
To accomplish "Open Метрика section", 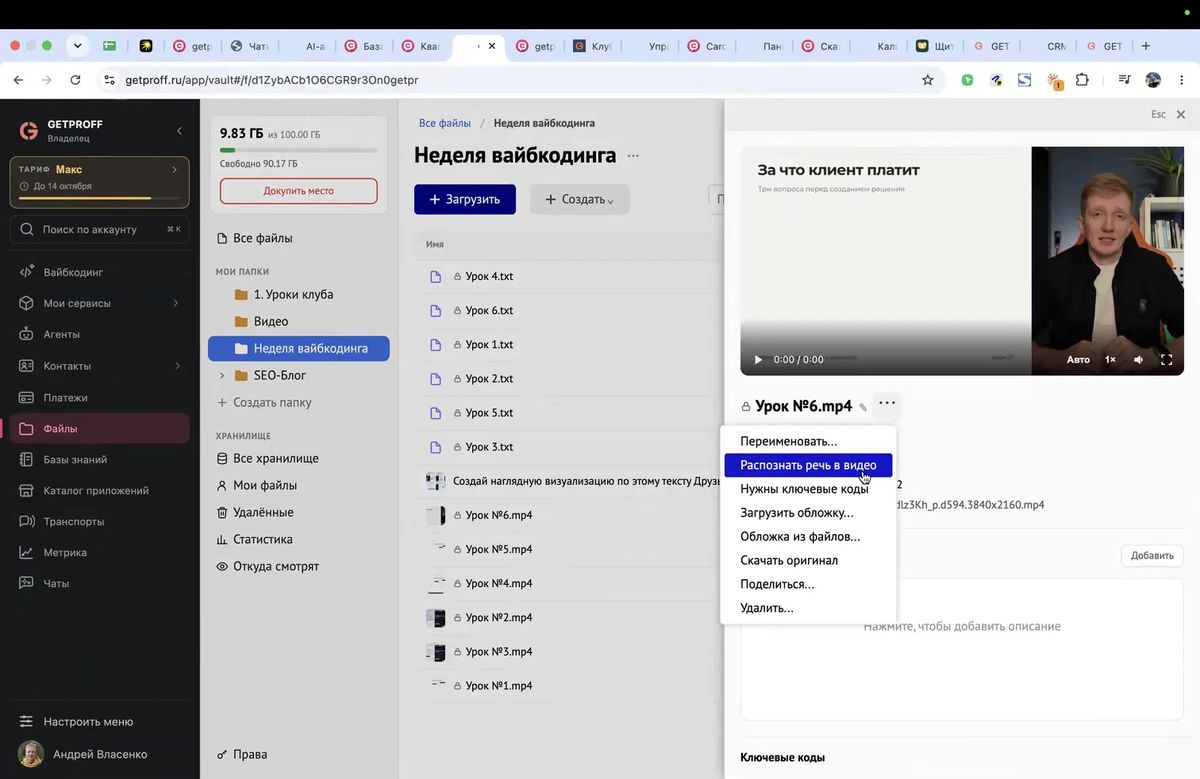I will tap(65, 553).
